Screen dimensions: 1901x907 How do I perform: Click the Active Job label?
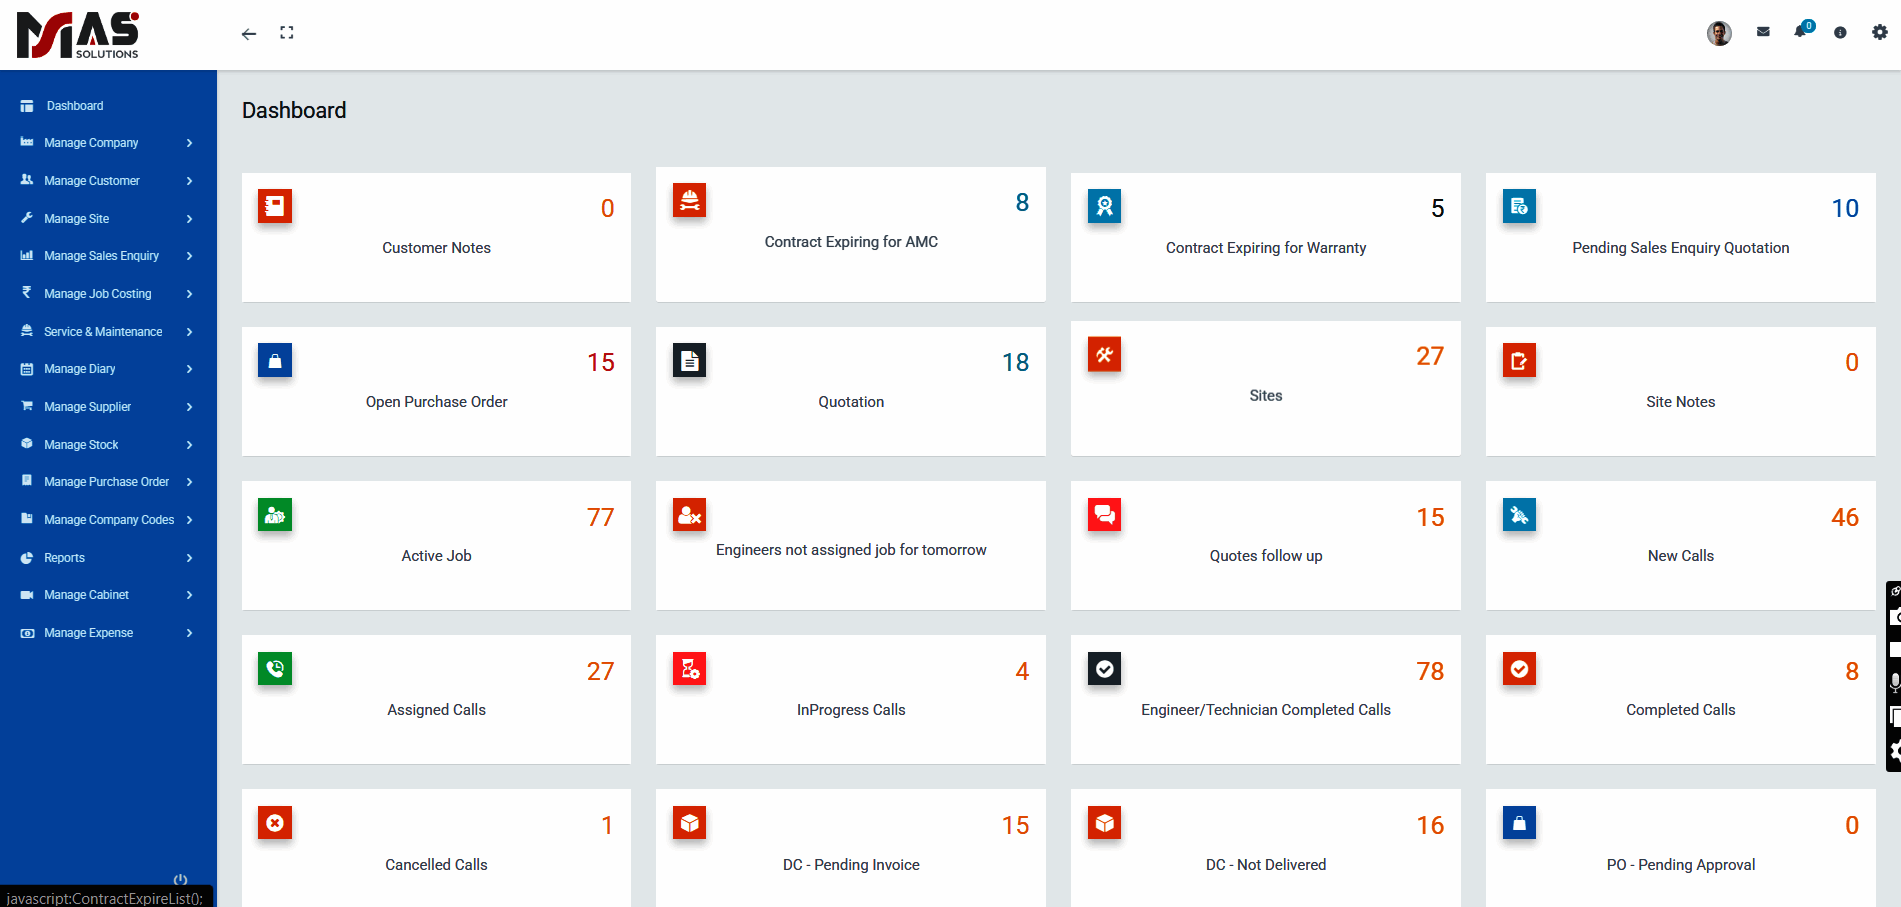coord(437,556)
